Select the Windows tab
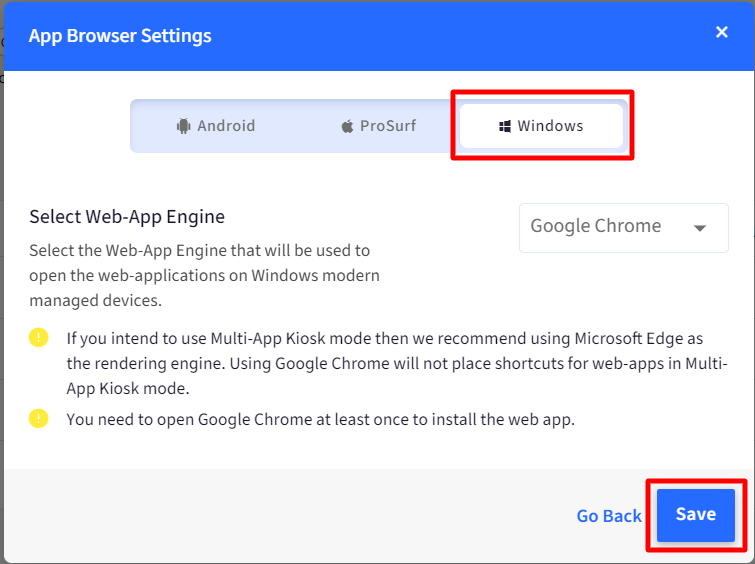755x564 pixels. [x=541, y=126]
